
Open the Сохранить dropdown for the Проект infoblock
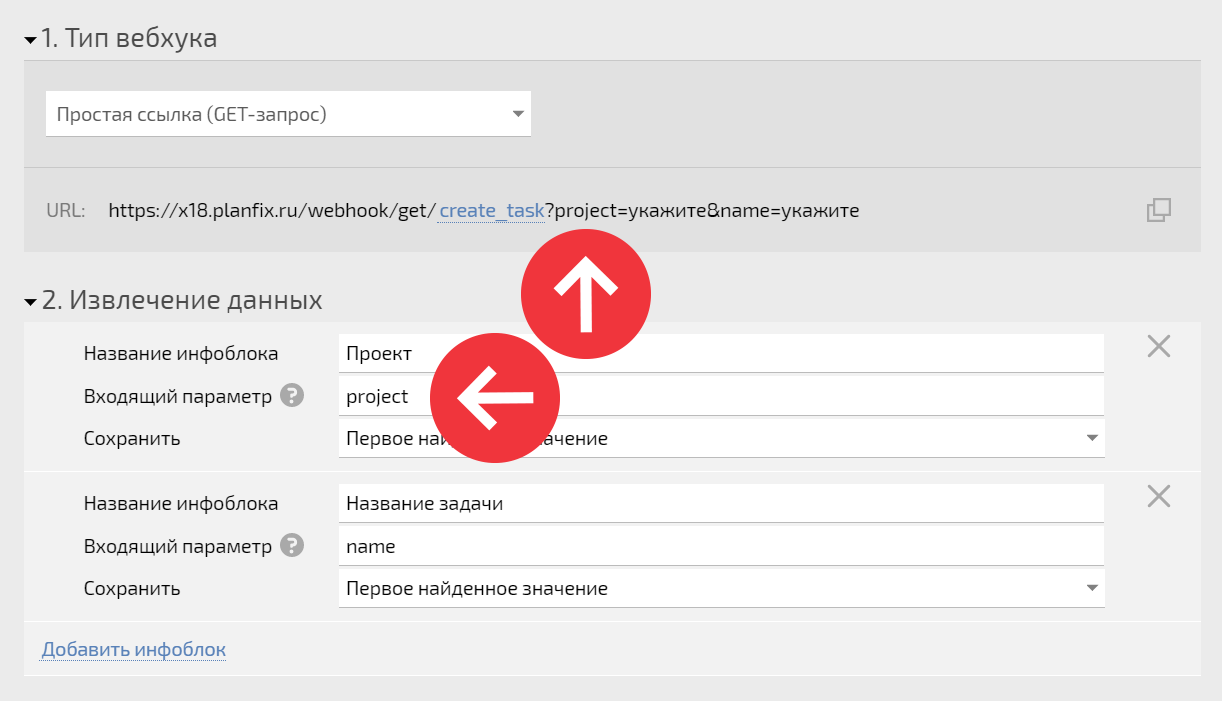(x=721, y=438)
